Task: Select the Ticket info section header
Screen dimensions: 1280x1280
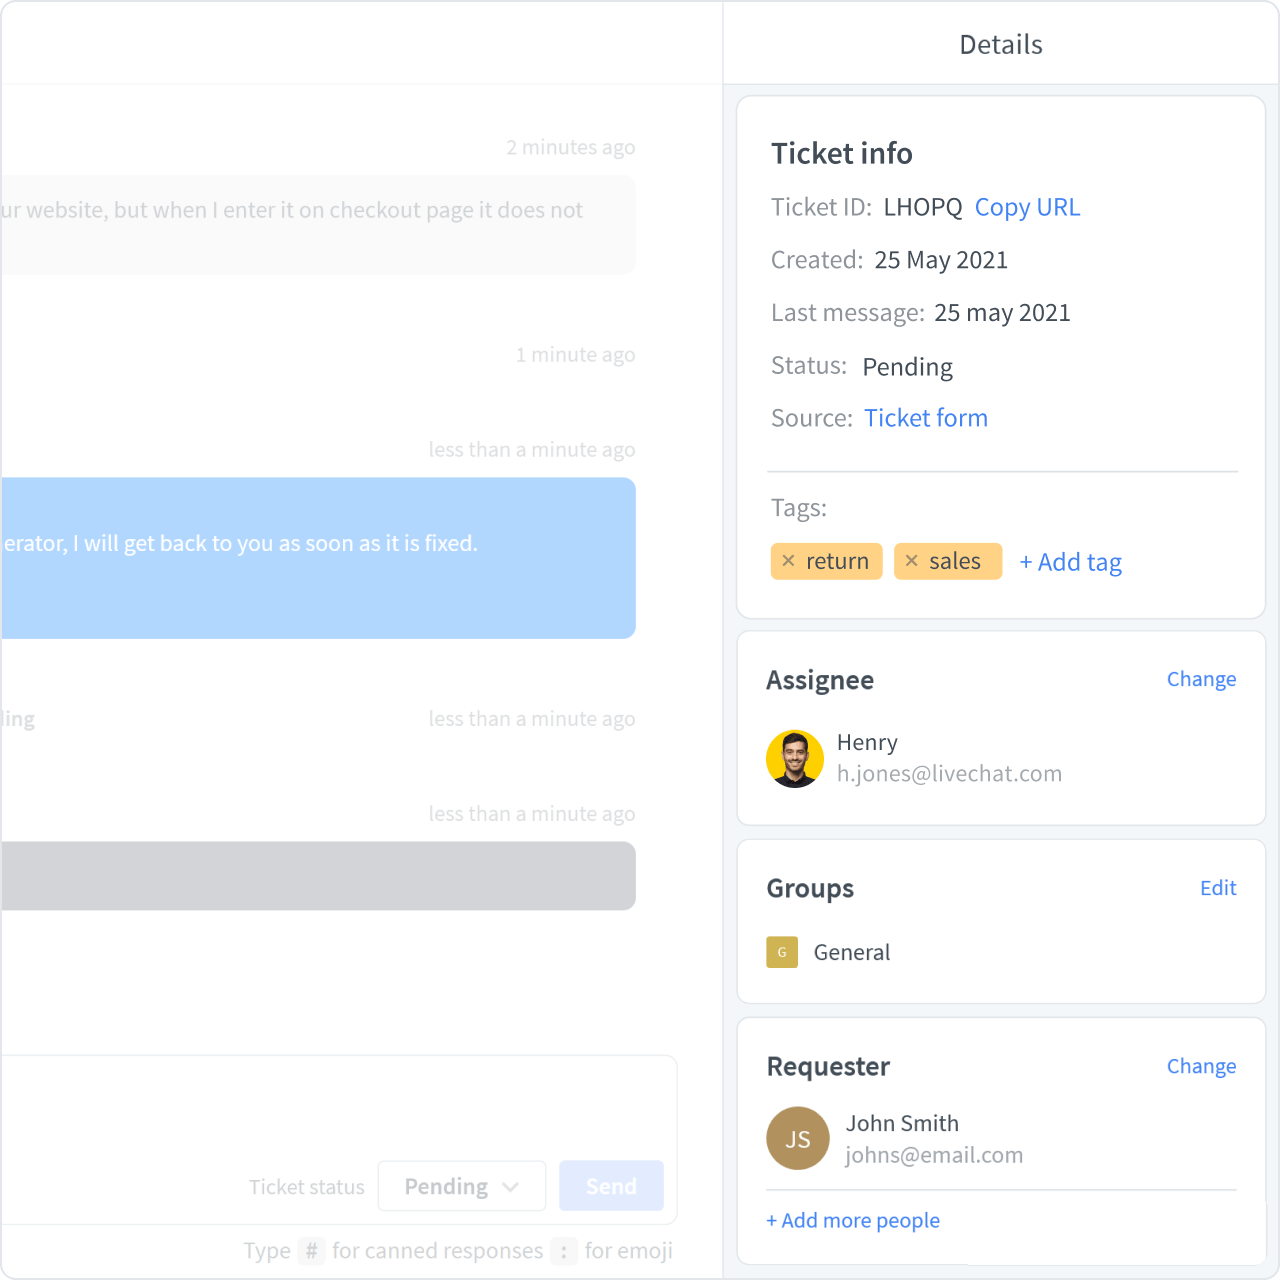Action: (841, 154)
